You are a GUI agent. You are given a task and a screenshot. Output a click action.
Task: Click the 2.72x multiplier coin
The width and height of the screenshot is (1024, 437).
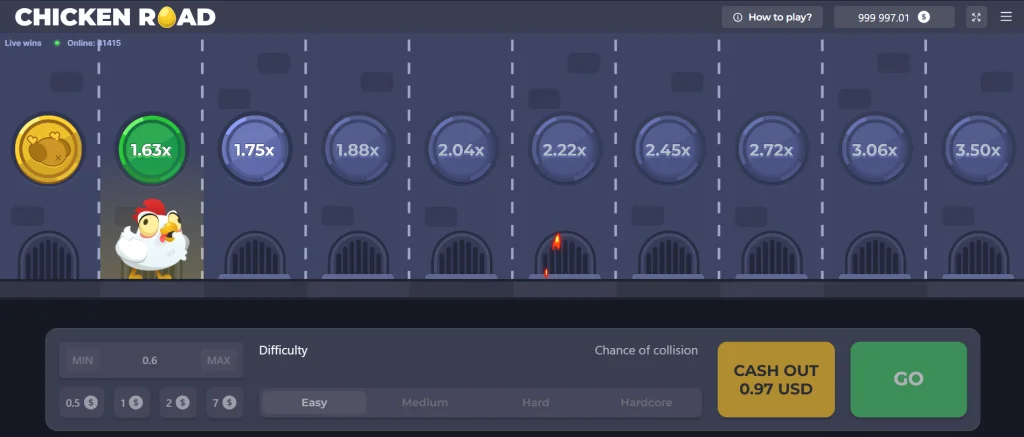coord(771,150)
